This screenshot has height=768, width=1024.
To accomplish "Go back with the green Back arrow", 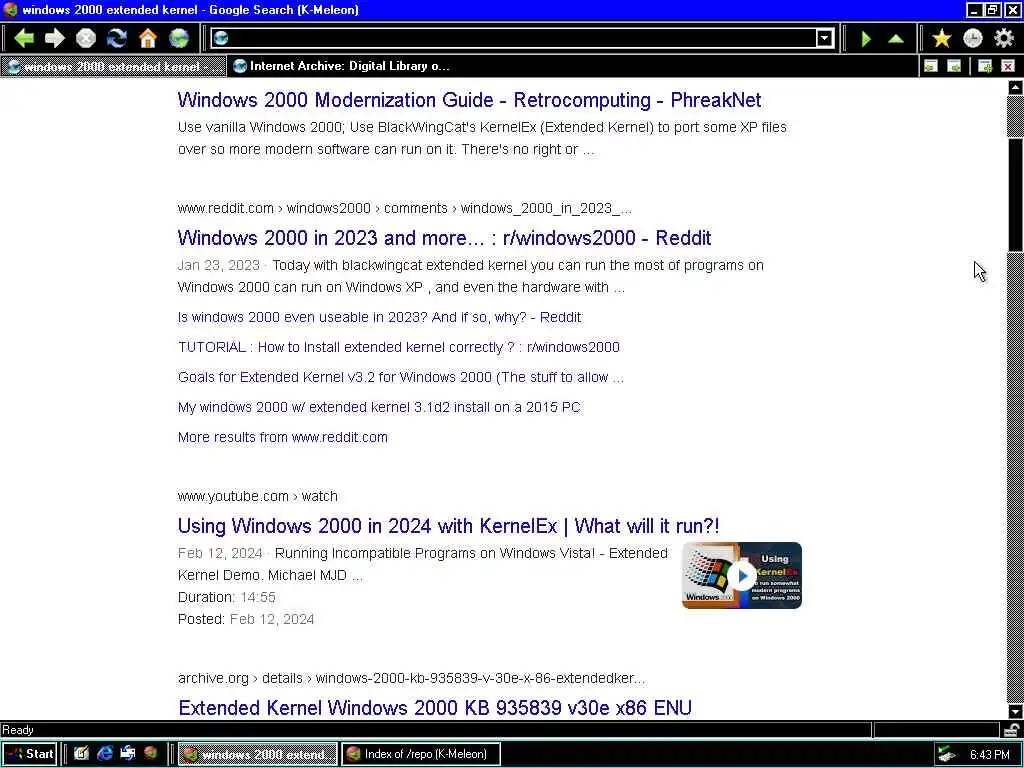I will click(x=24, y=39).
